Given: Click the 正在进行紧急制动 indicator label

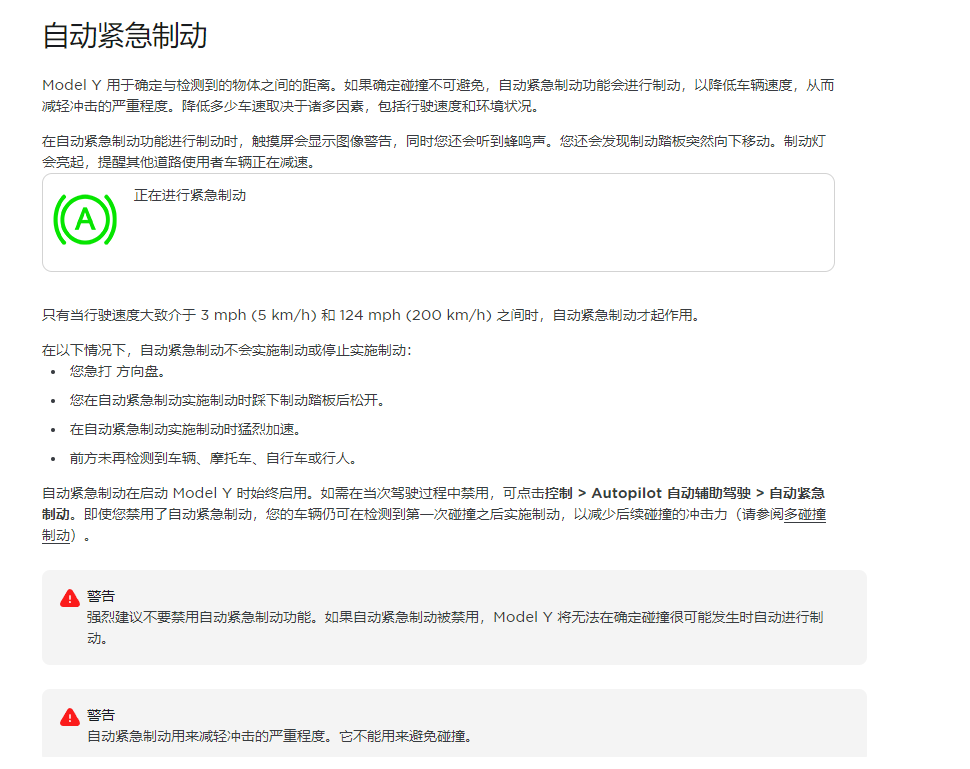Looking at the screenshot, I should (x=190, y=195).
